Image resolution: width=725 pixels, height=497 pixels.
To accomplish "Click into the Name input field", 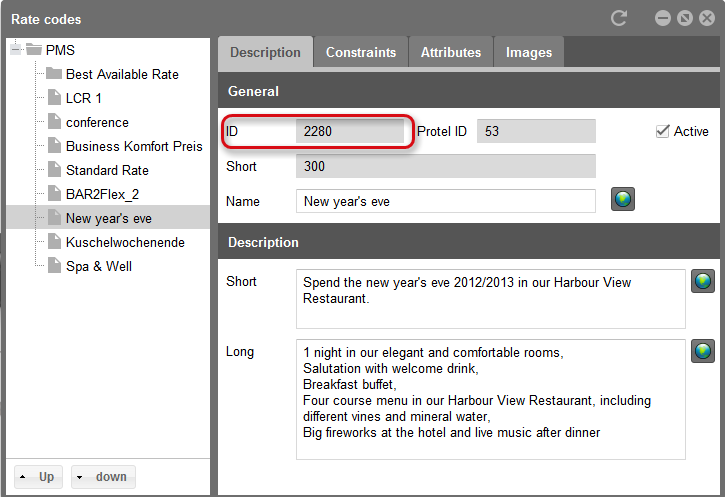I will 445,201.
